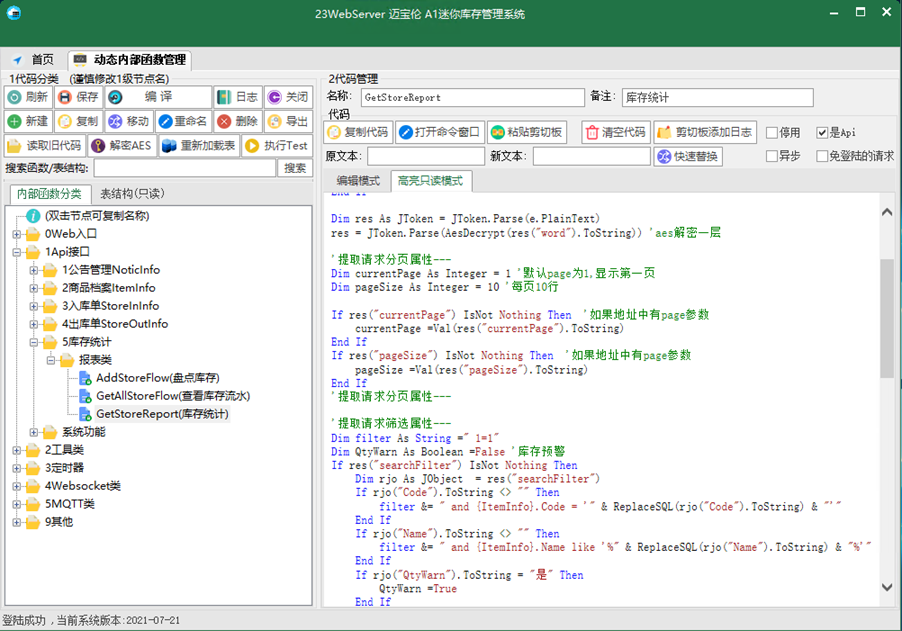The image size is (902, 631).
Task: Click the 解密AES button
Action: pos(123,146)
